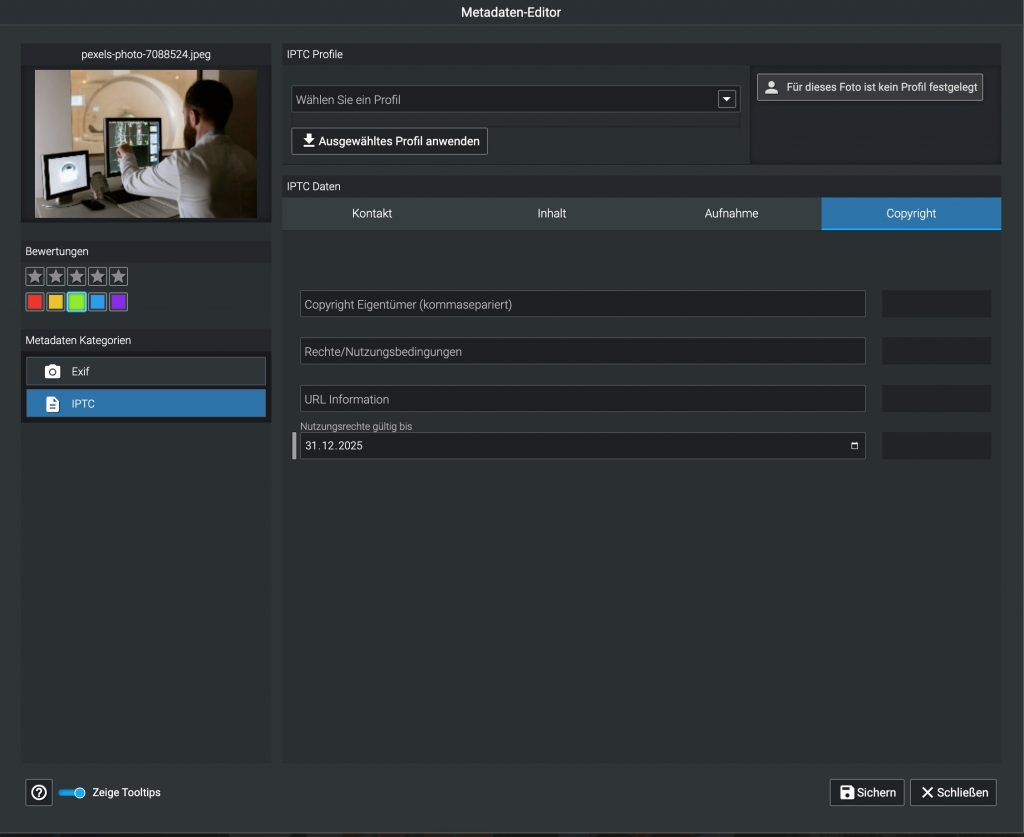Switch to the Kontakt tab

pos(371,213)
